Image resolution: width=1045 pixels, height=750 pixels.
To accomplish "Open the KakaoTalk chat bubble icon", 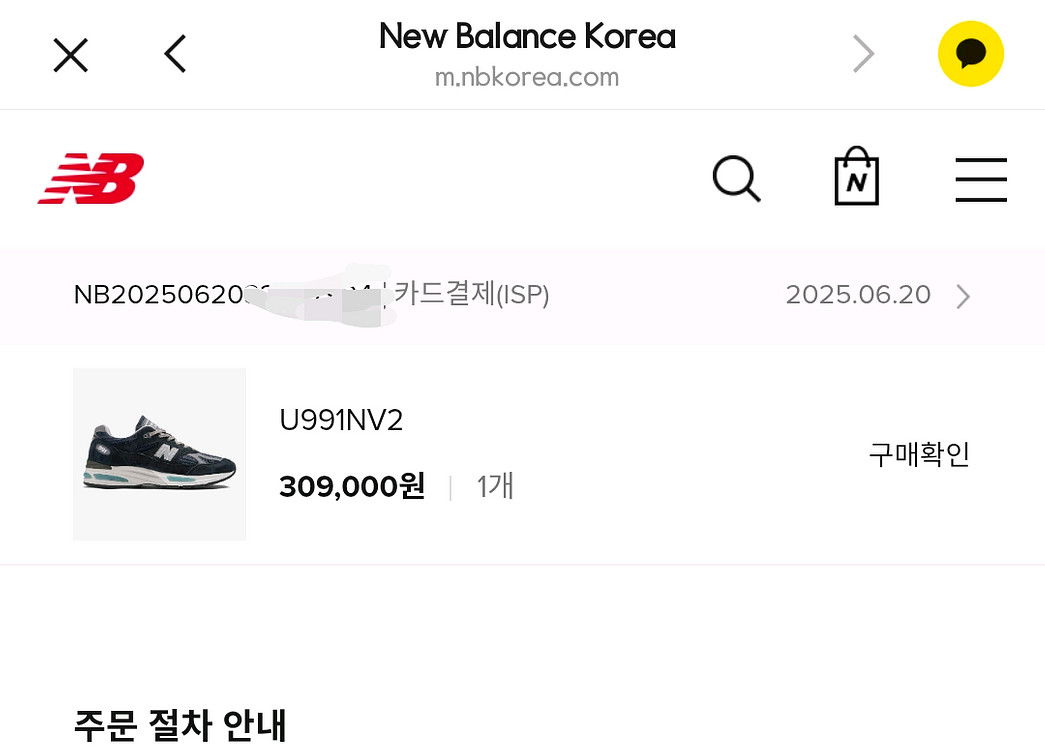I will [969, 53].
